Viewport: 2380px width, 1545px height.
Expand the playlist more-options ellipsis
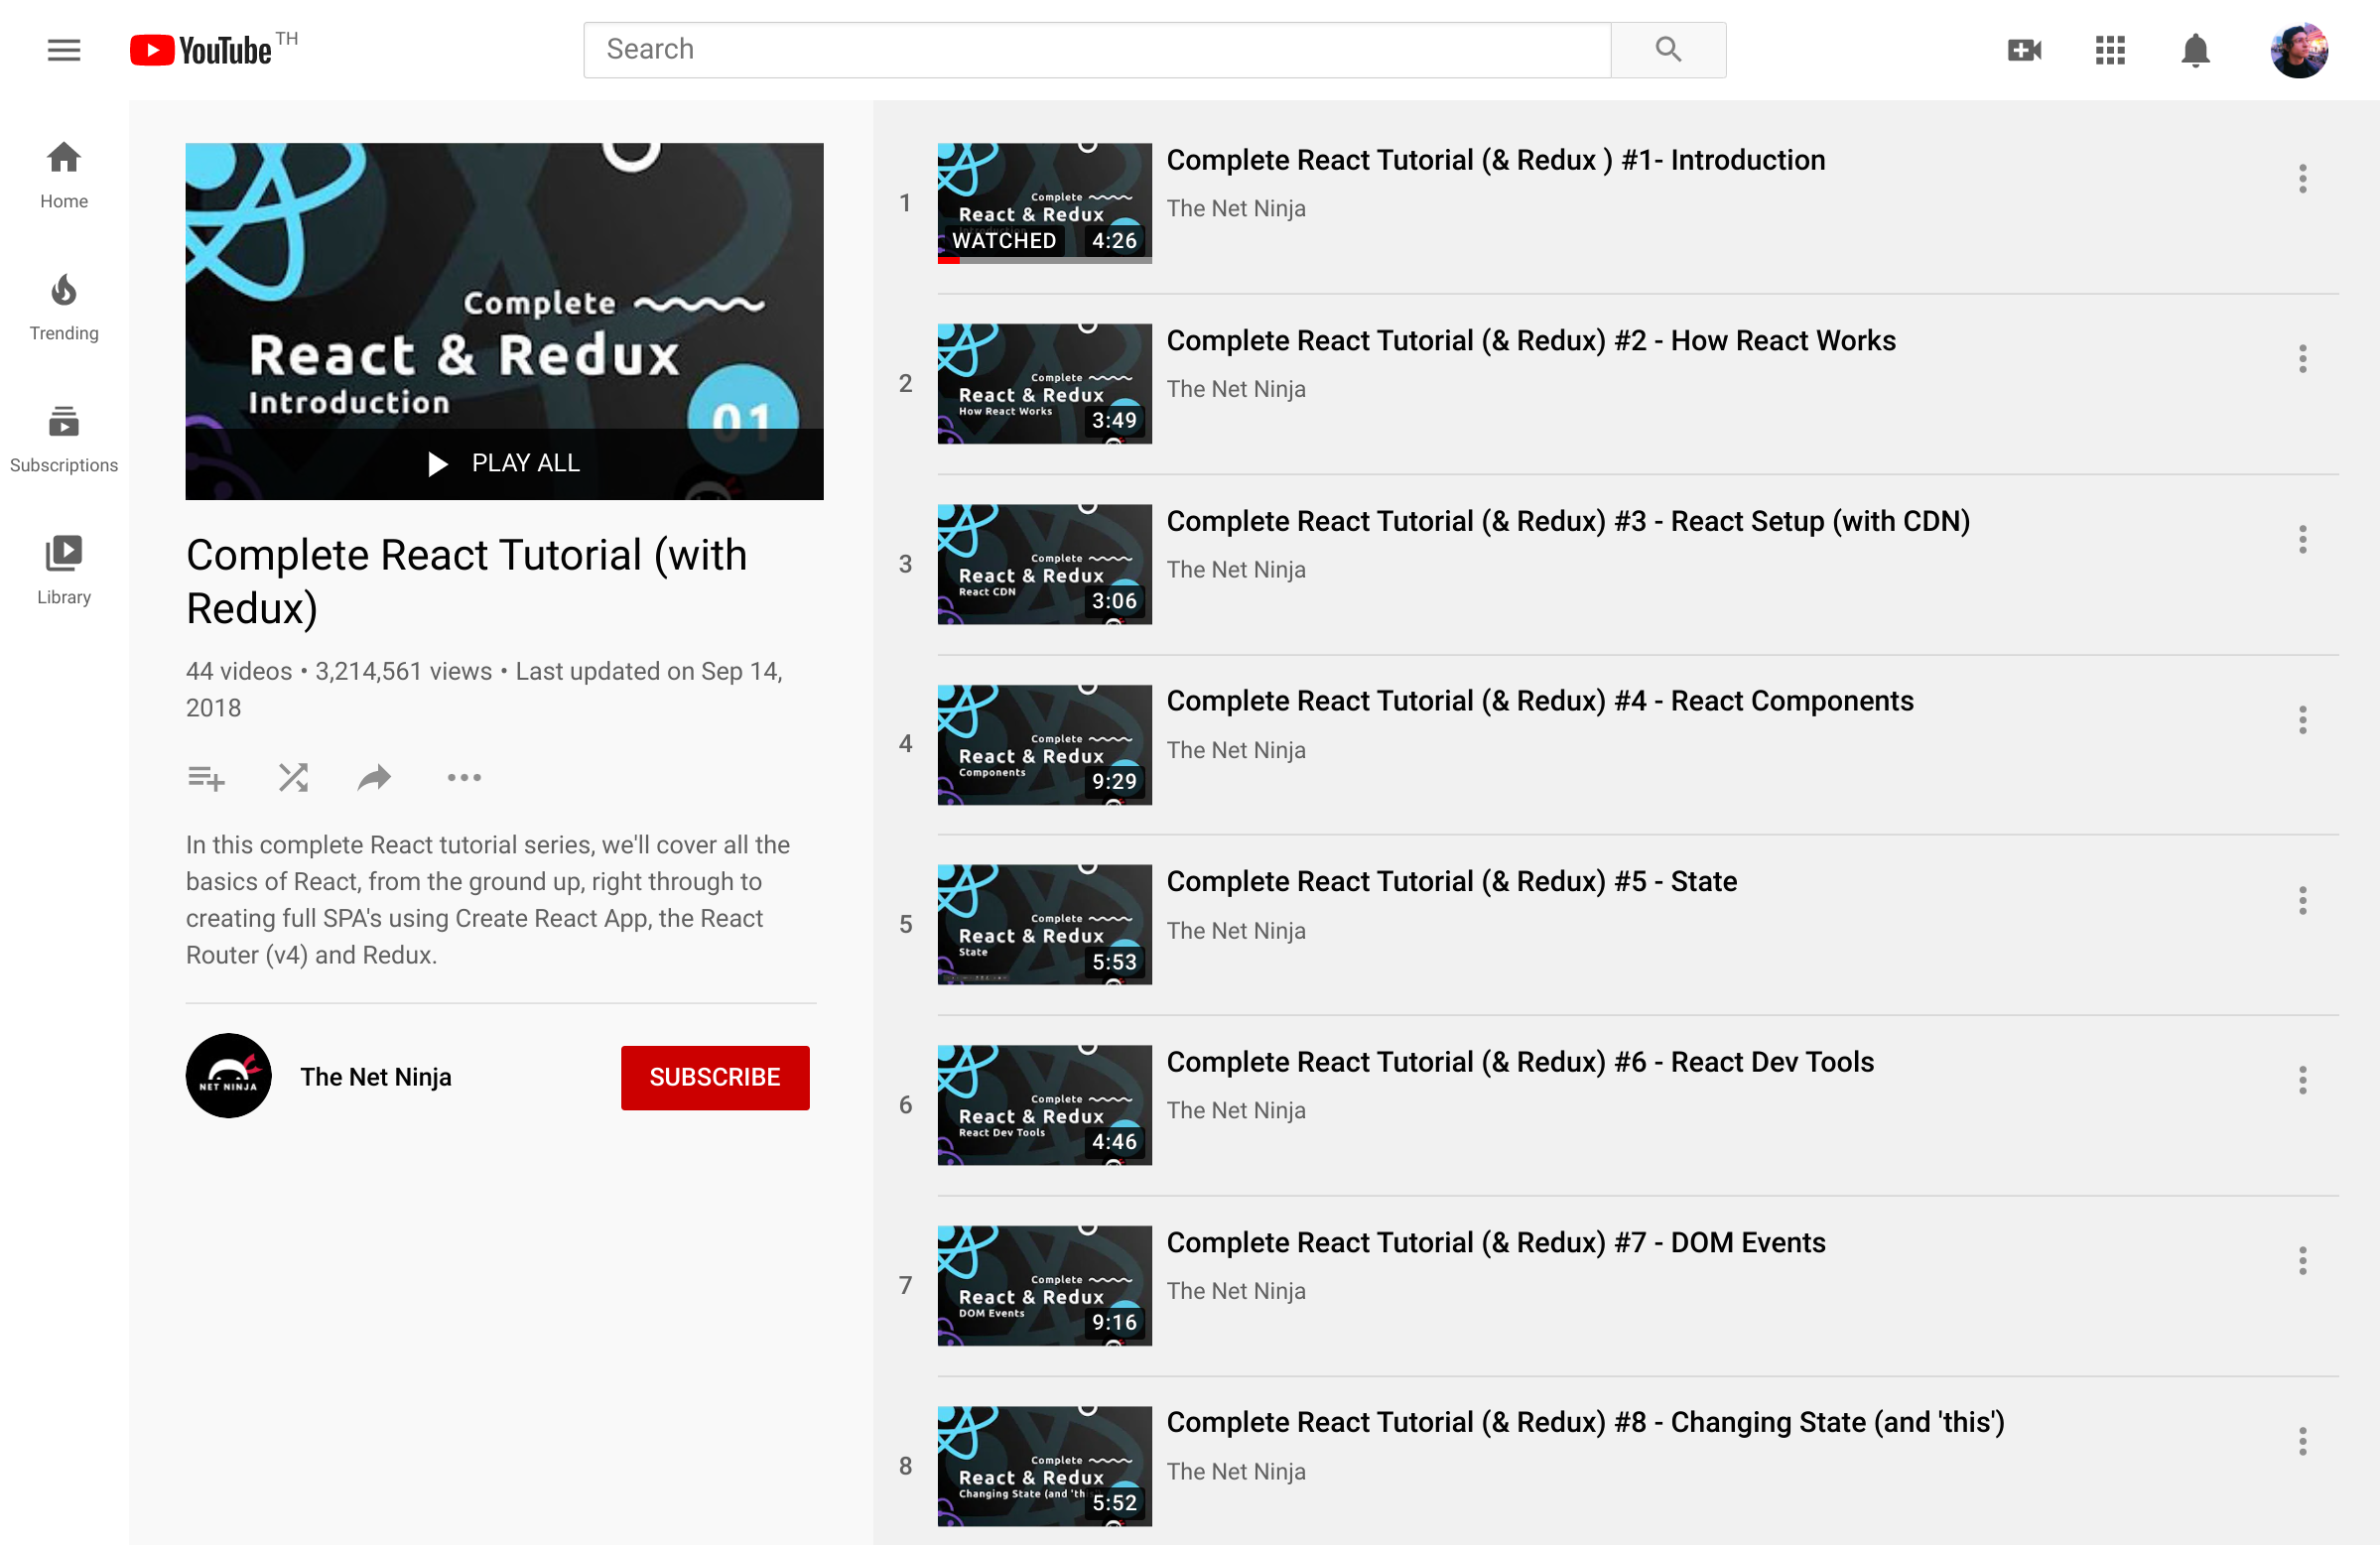463,777
